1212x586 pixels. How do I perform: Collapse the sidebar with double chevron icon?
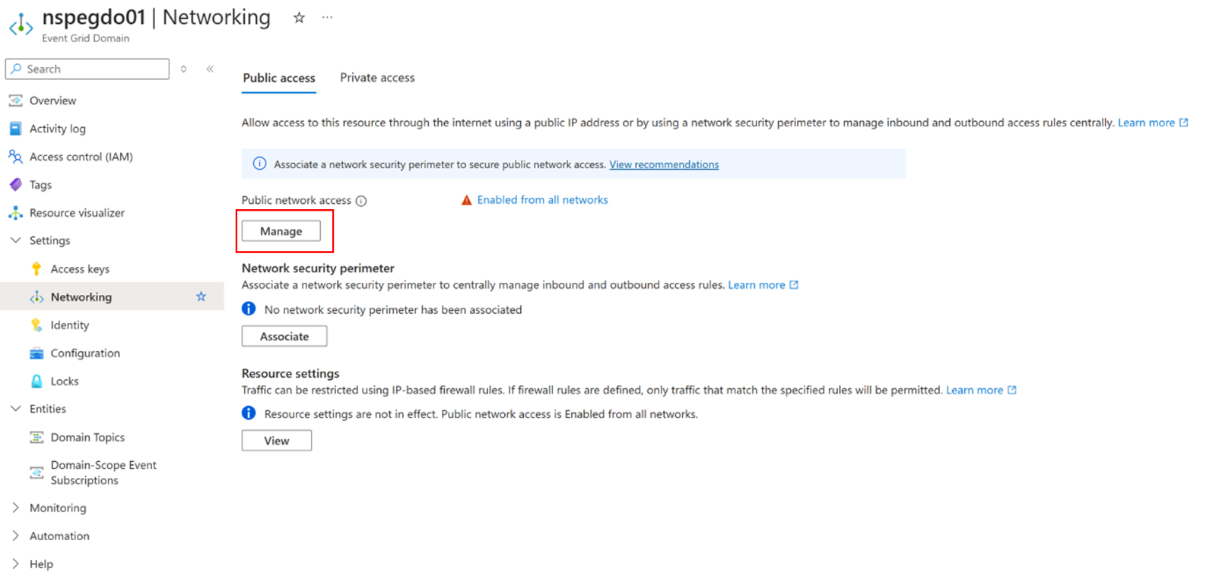[x=210, y=69]
